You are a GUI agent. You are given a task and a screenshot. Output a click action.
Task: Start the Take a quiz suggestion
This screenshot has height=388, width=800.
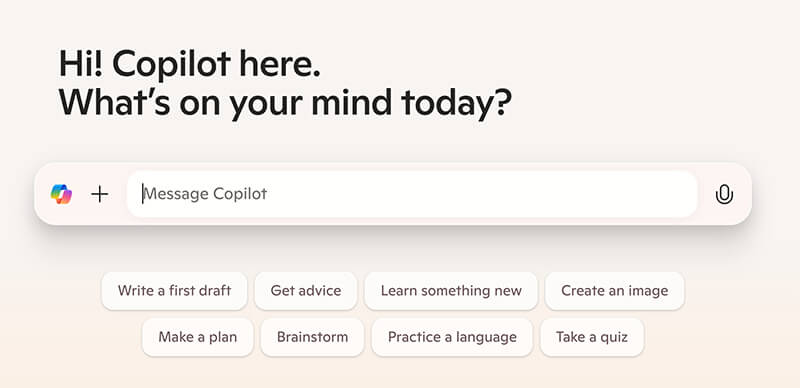click(x=592, y=337)
